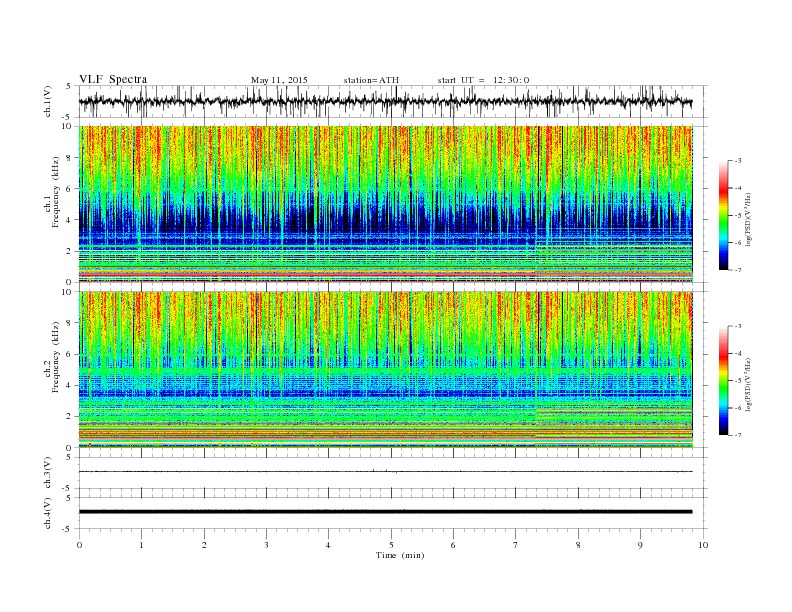Click the "ch.3(V)" axis label
The image size is (792, 612).
[x=48, y=473]
